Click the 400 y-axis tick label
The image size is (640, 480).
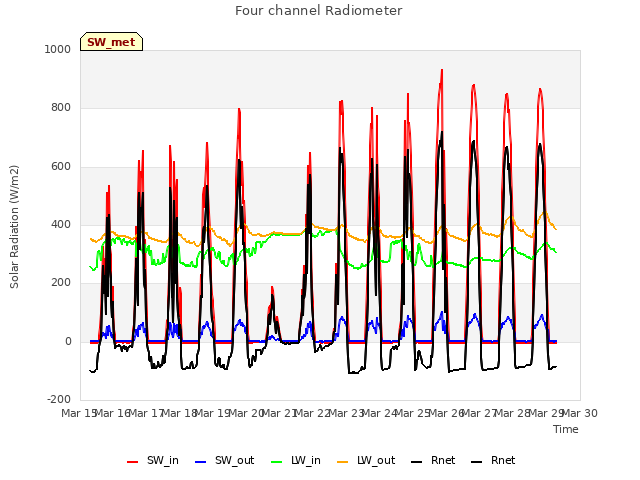pyautogui.click(x=61, y=224)
